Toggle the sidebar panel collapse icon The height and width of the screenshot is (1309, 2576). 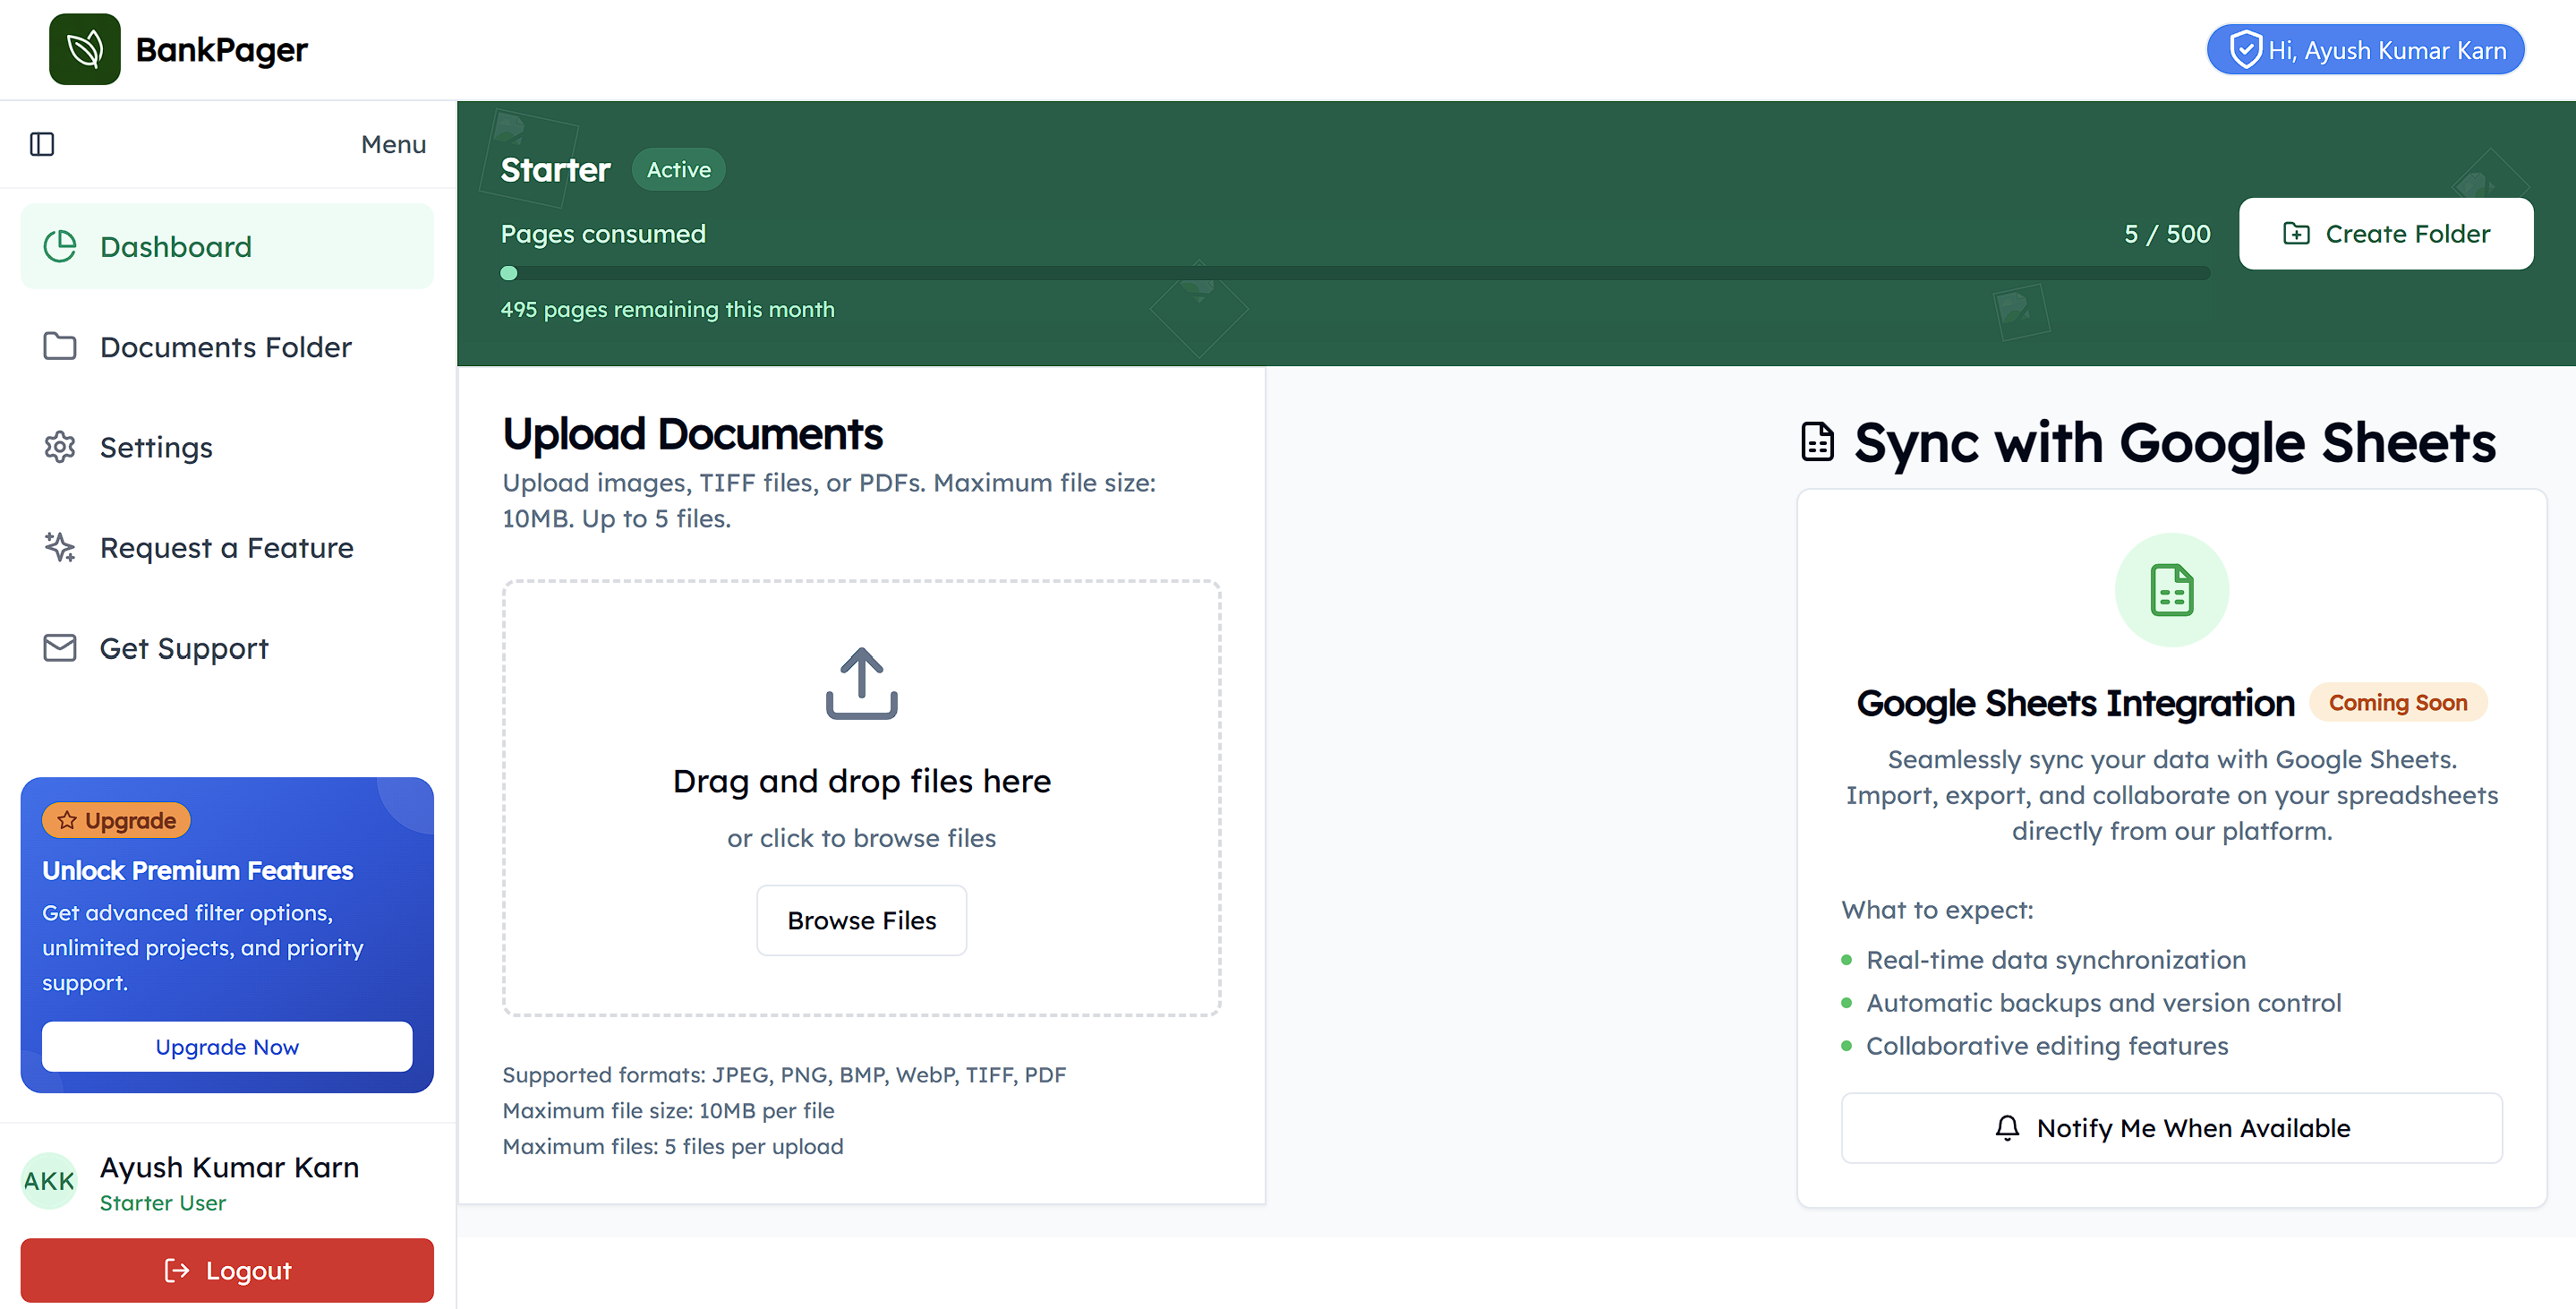(42, 144)
